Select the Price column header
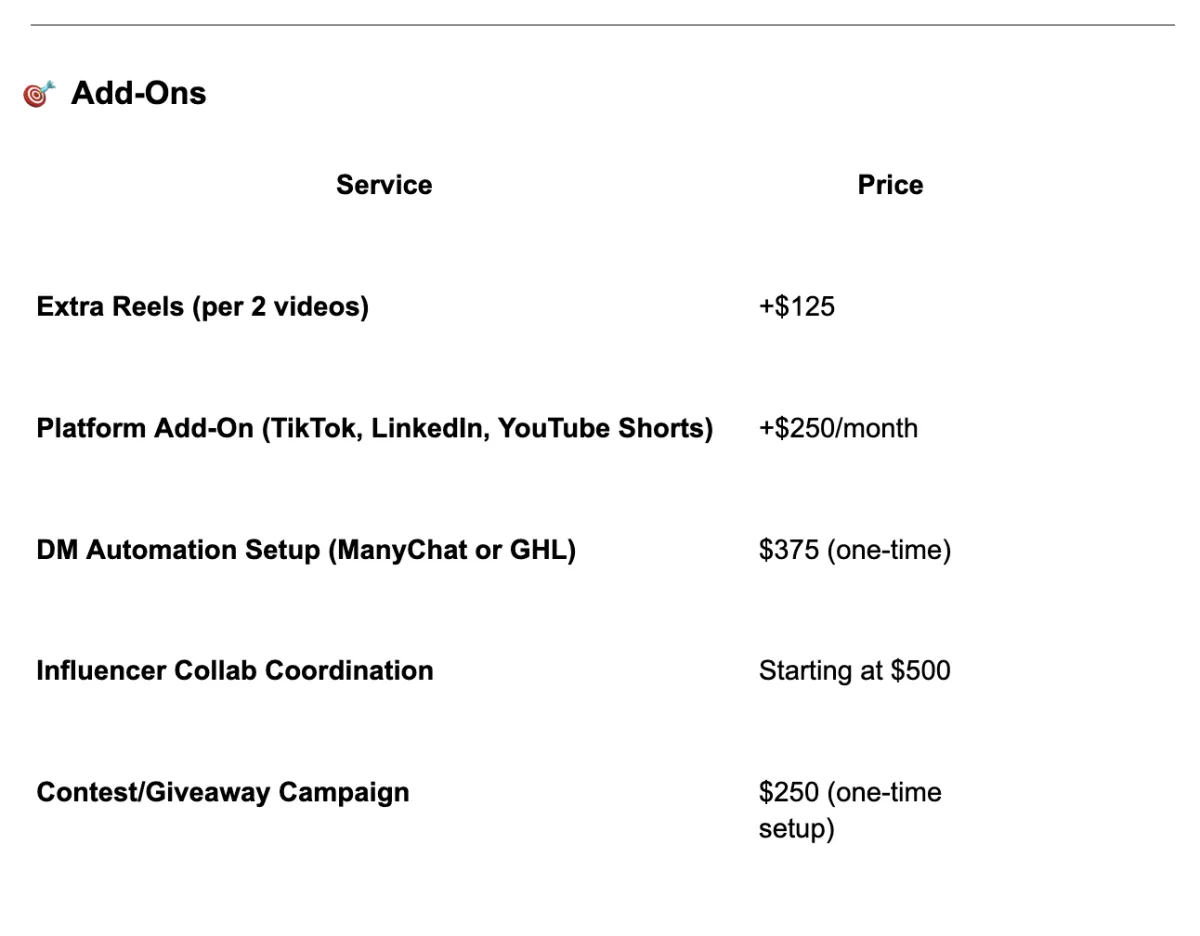The width and height of the screenshot is (1200, 936). pyautogui.click(x=890, y=185)
